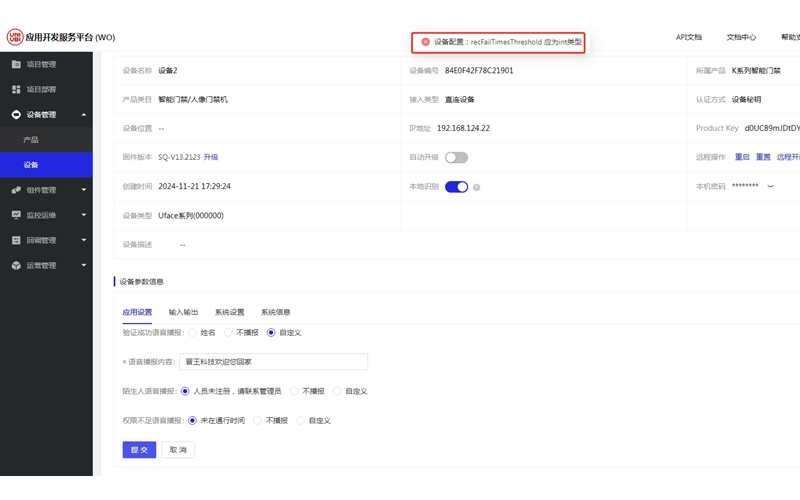Click device number 84E0F42F78C21901
The image size is (800, 500).
tap(479, 70)
